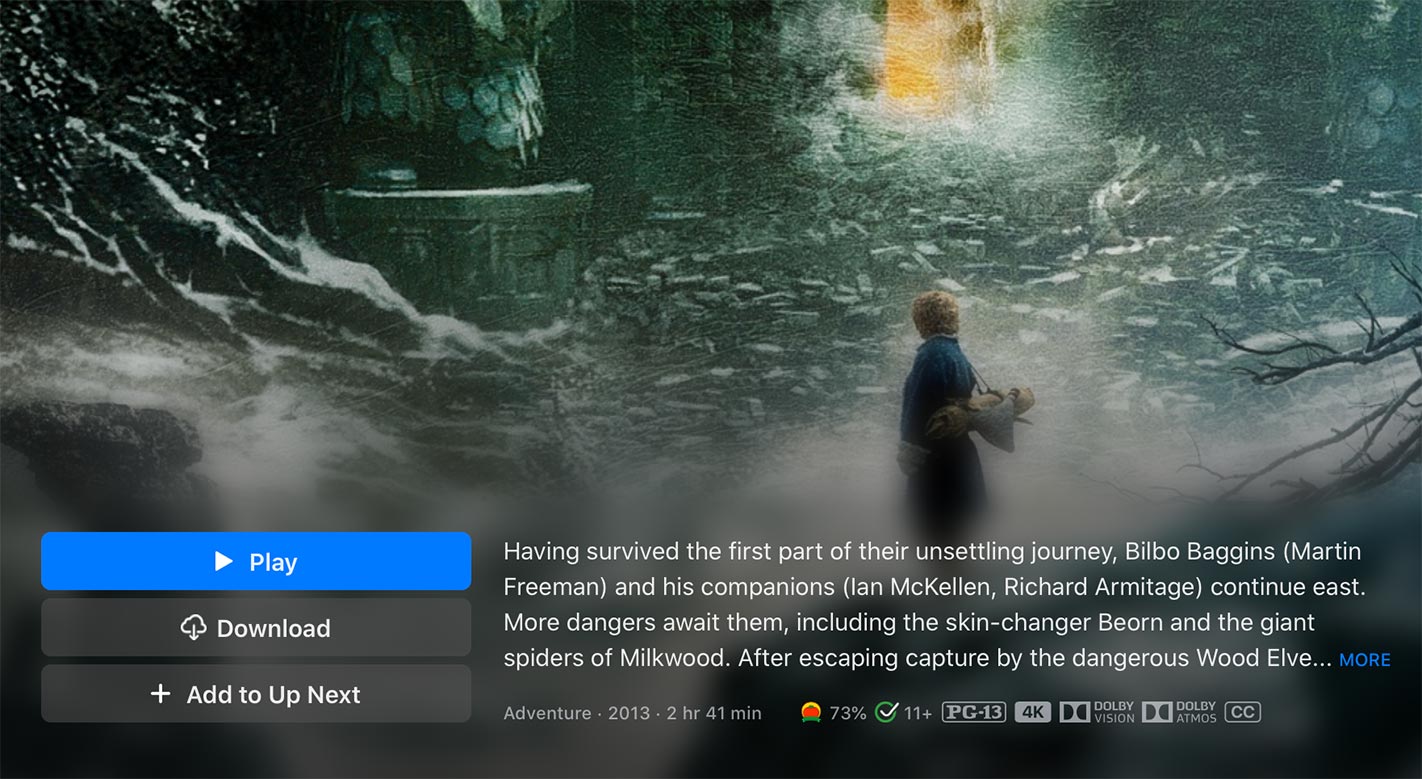1422x779 pixels.
Task: Click the plus icon beside Add to Up Next
Action: 160,693
